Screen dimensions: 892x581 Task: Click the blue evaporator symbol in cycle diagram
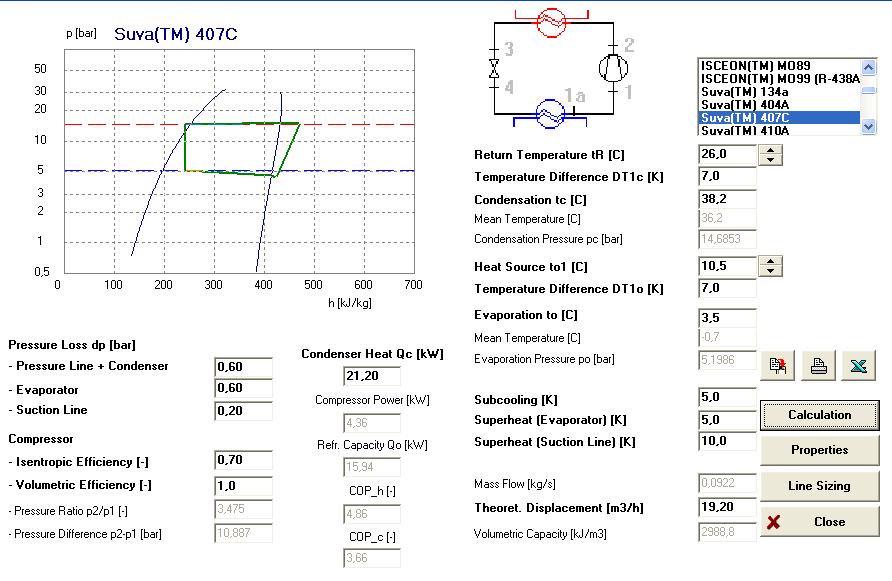[549, 113]
